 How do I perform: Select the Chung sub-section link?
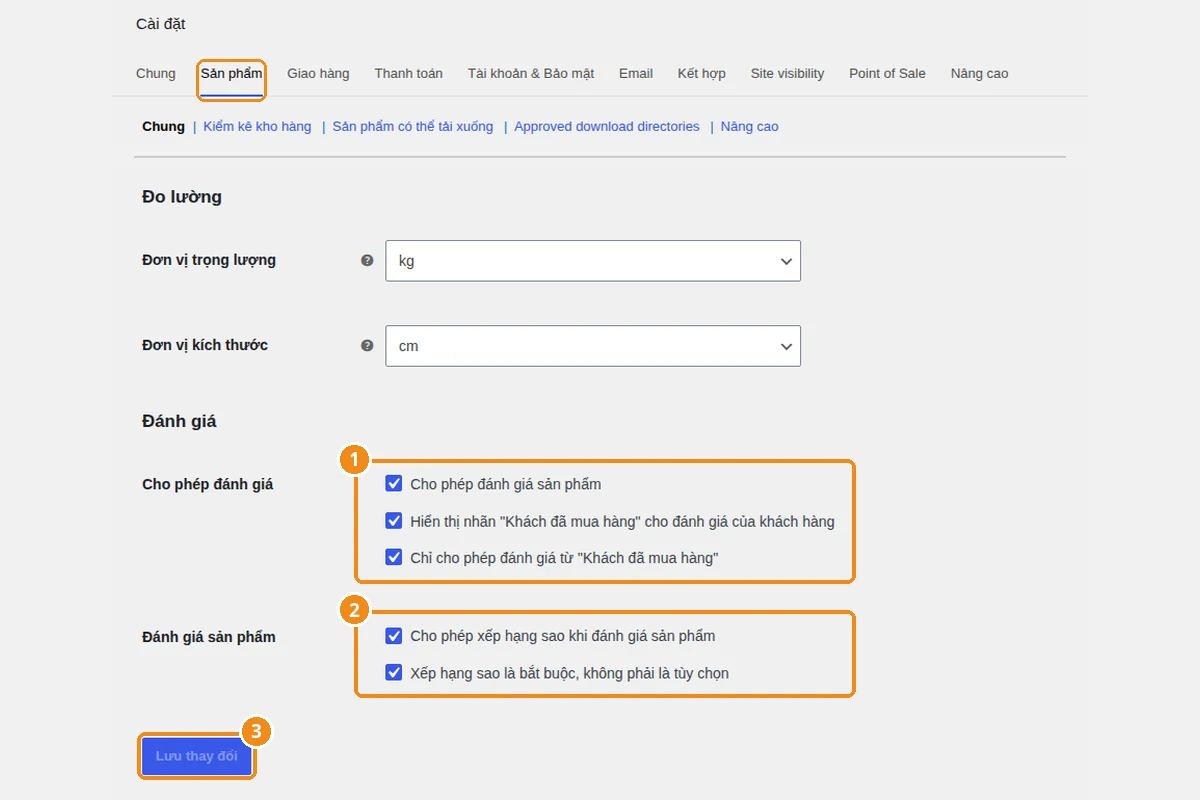point(164,126)
